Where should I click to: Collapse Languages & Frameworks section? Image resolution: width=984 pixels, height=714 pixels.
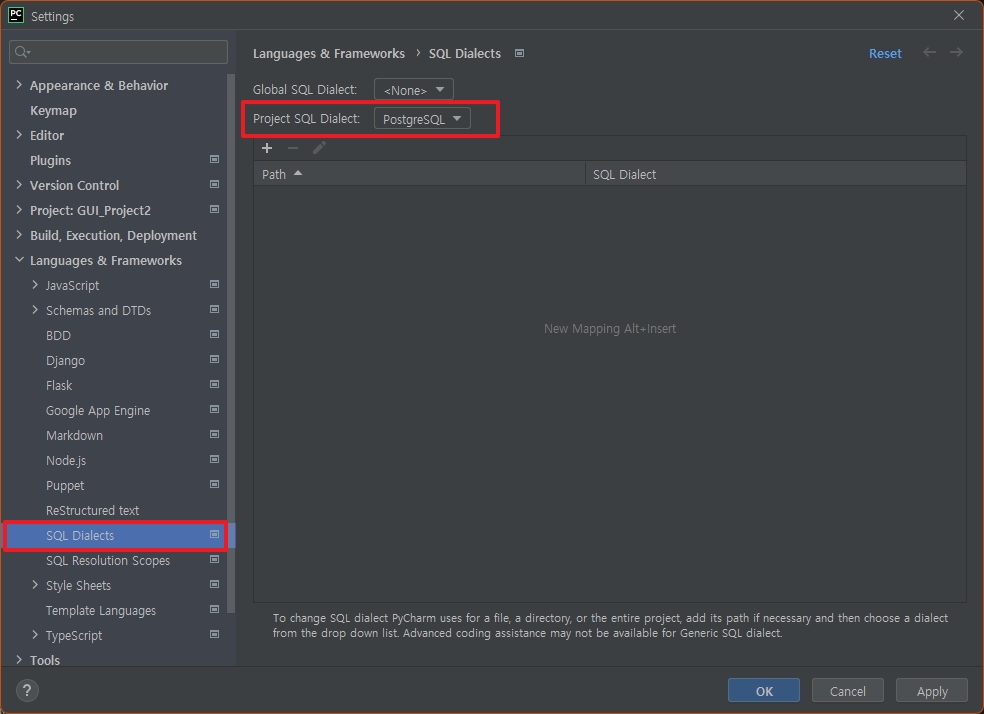tap(19, 260)
